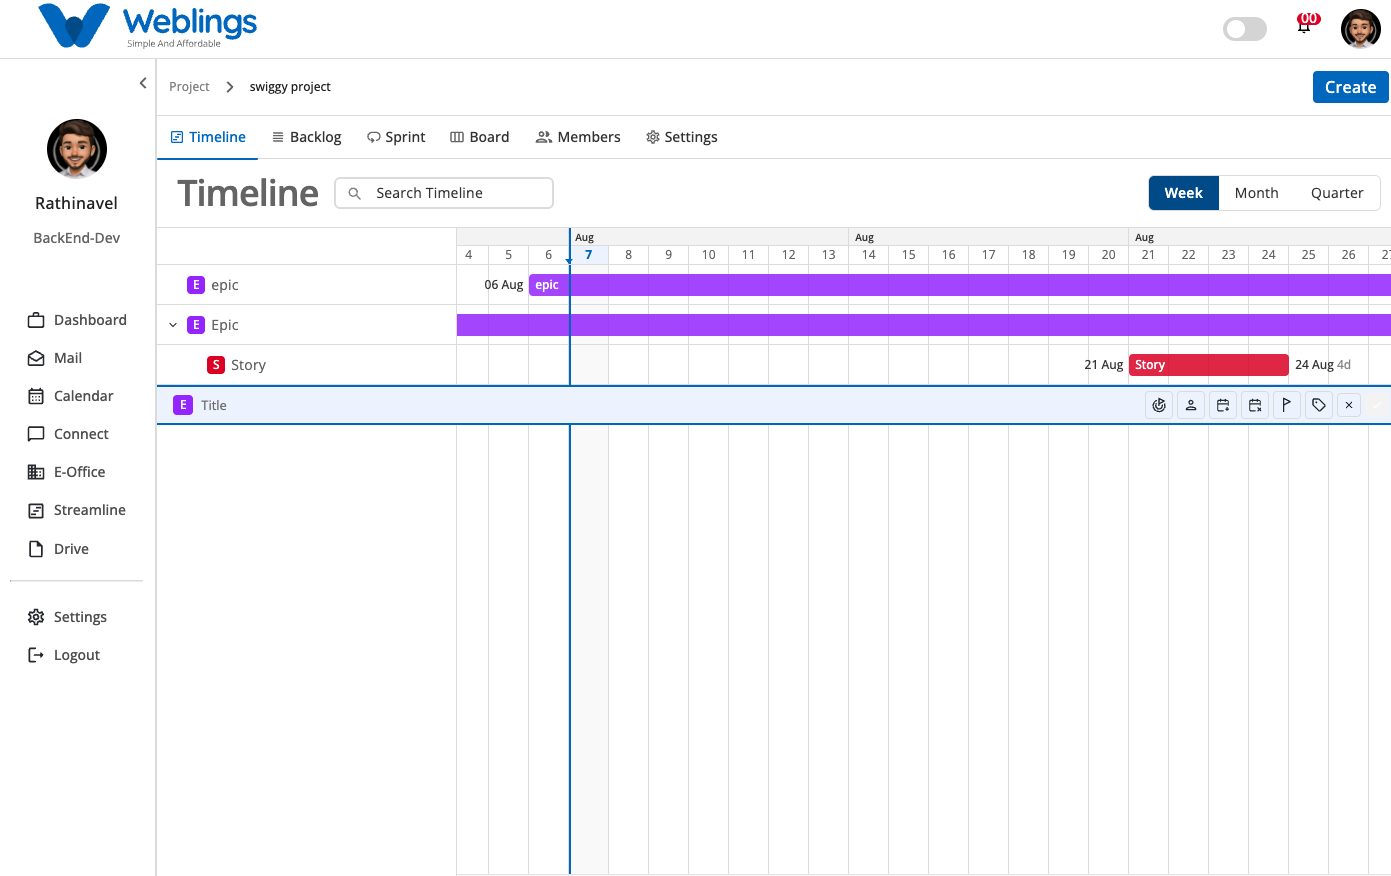Open Connect in the sidebar

[x=68, y=434]
